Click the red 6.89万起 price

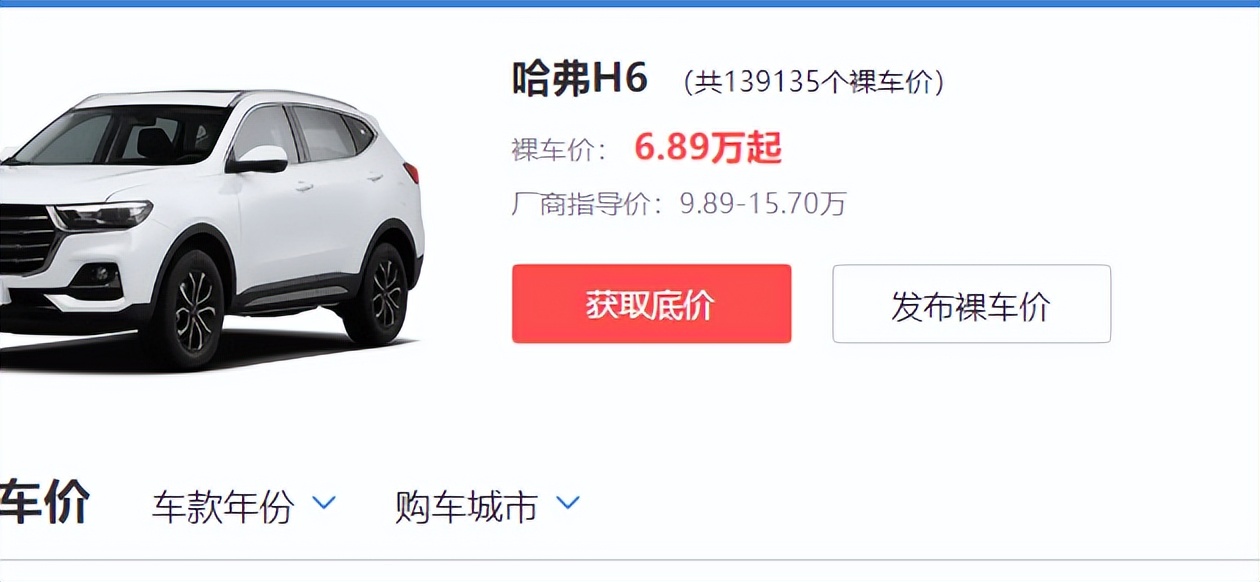[x=708, y=148]
